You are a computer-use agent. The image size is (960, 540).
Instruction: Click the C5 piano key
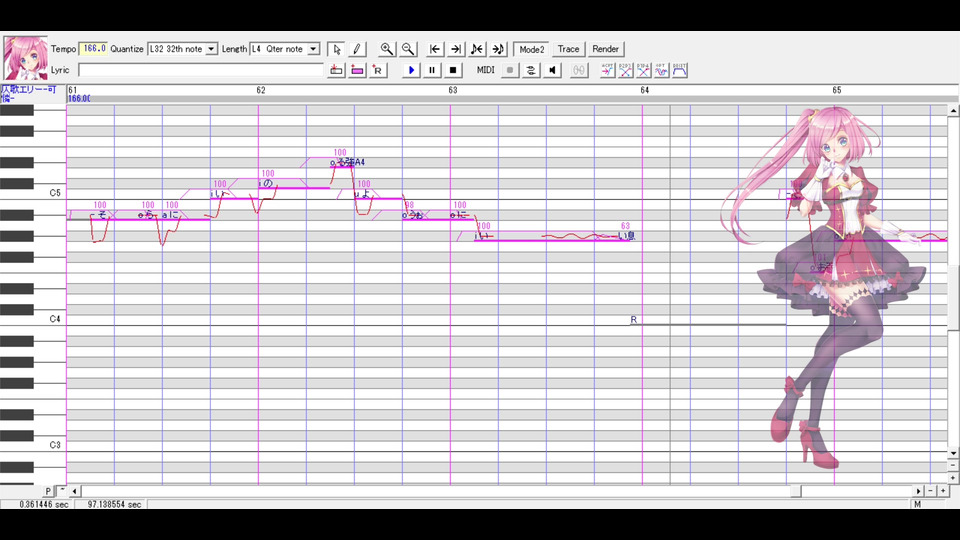33,193
